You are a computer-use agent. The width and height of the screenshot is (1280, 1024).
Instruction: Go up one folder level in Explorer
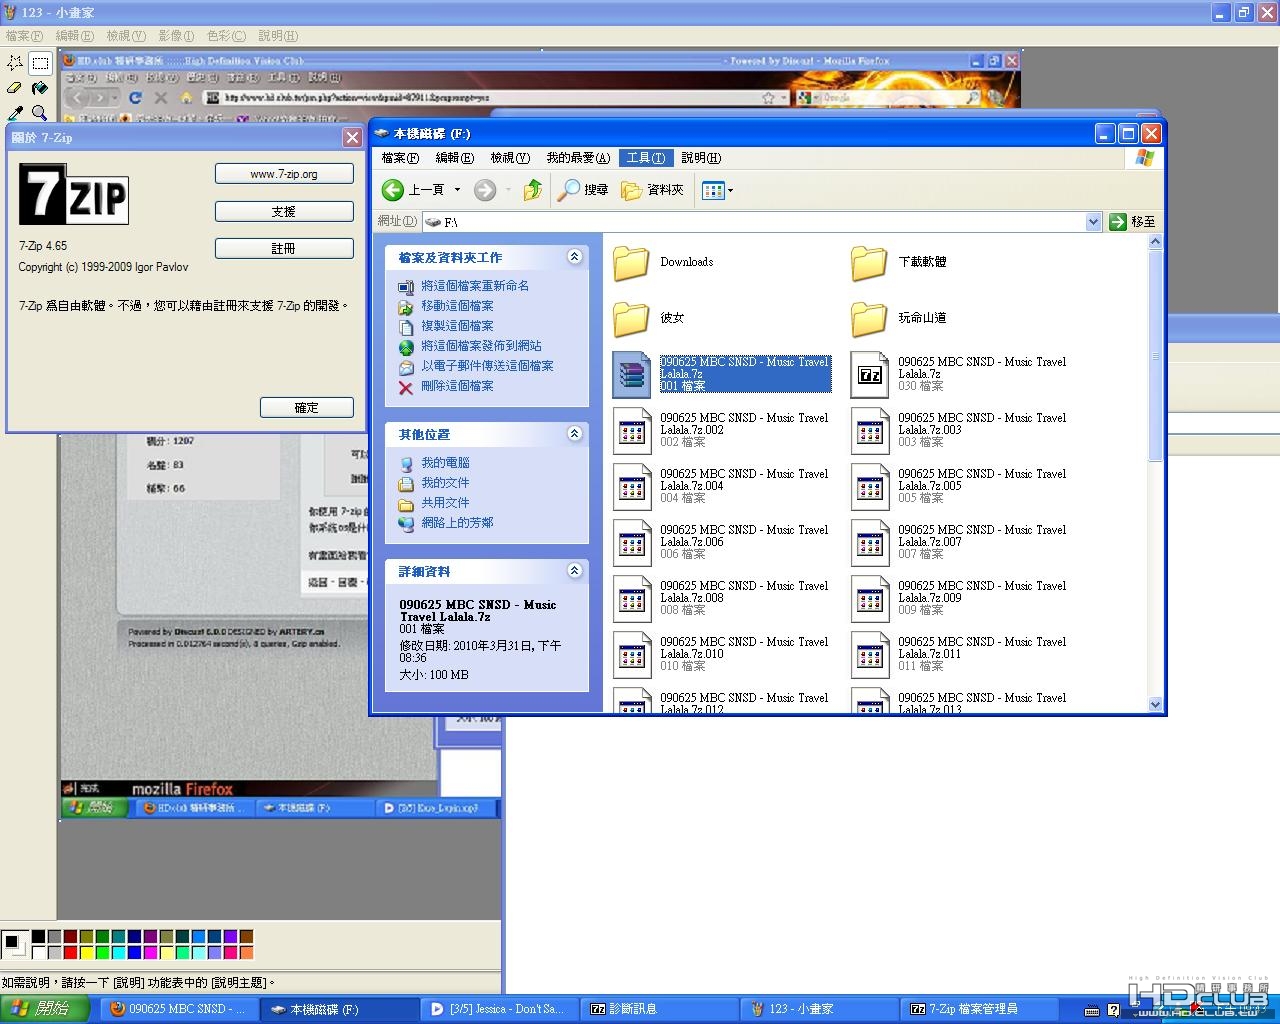tap(533, 190)
